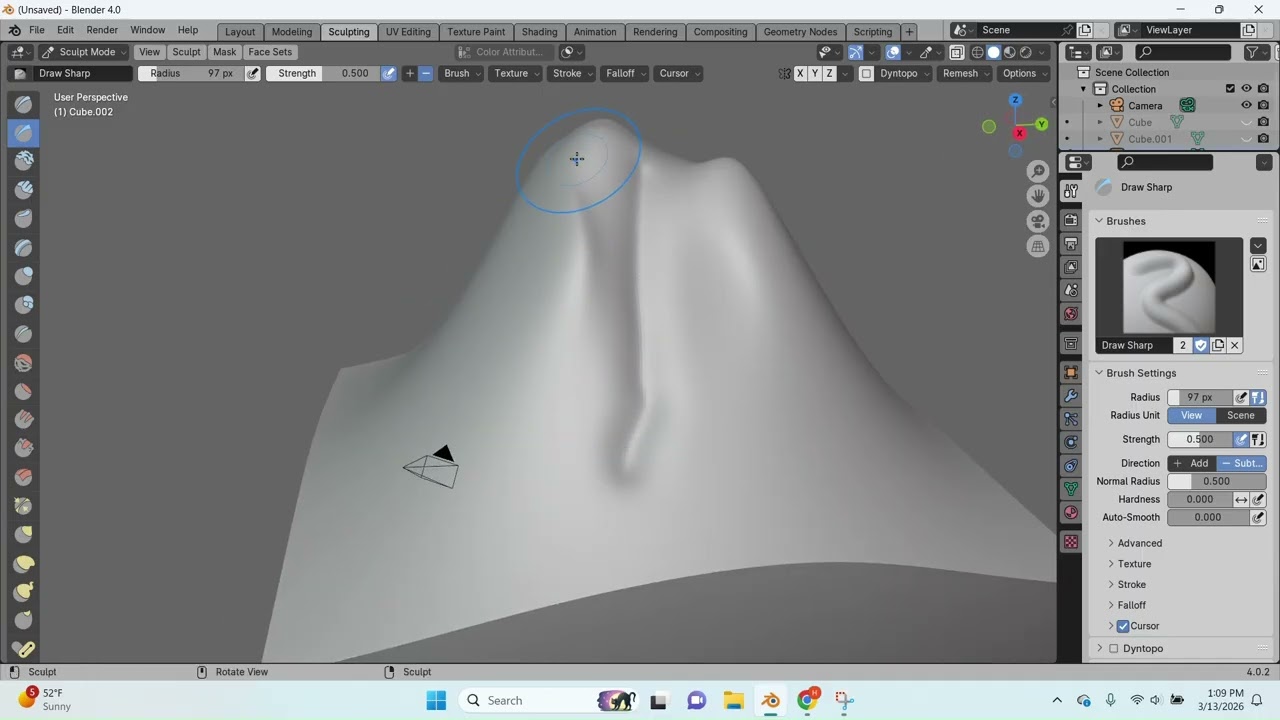Open the World properties tab
This screenshot has height=720, width=1280.
1071,314
